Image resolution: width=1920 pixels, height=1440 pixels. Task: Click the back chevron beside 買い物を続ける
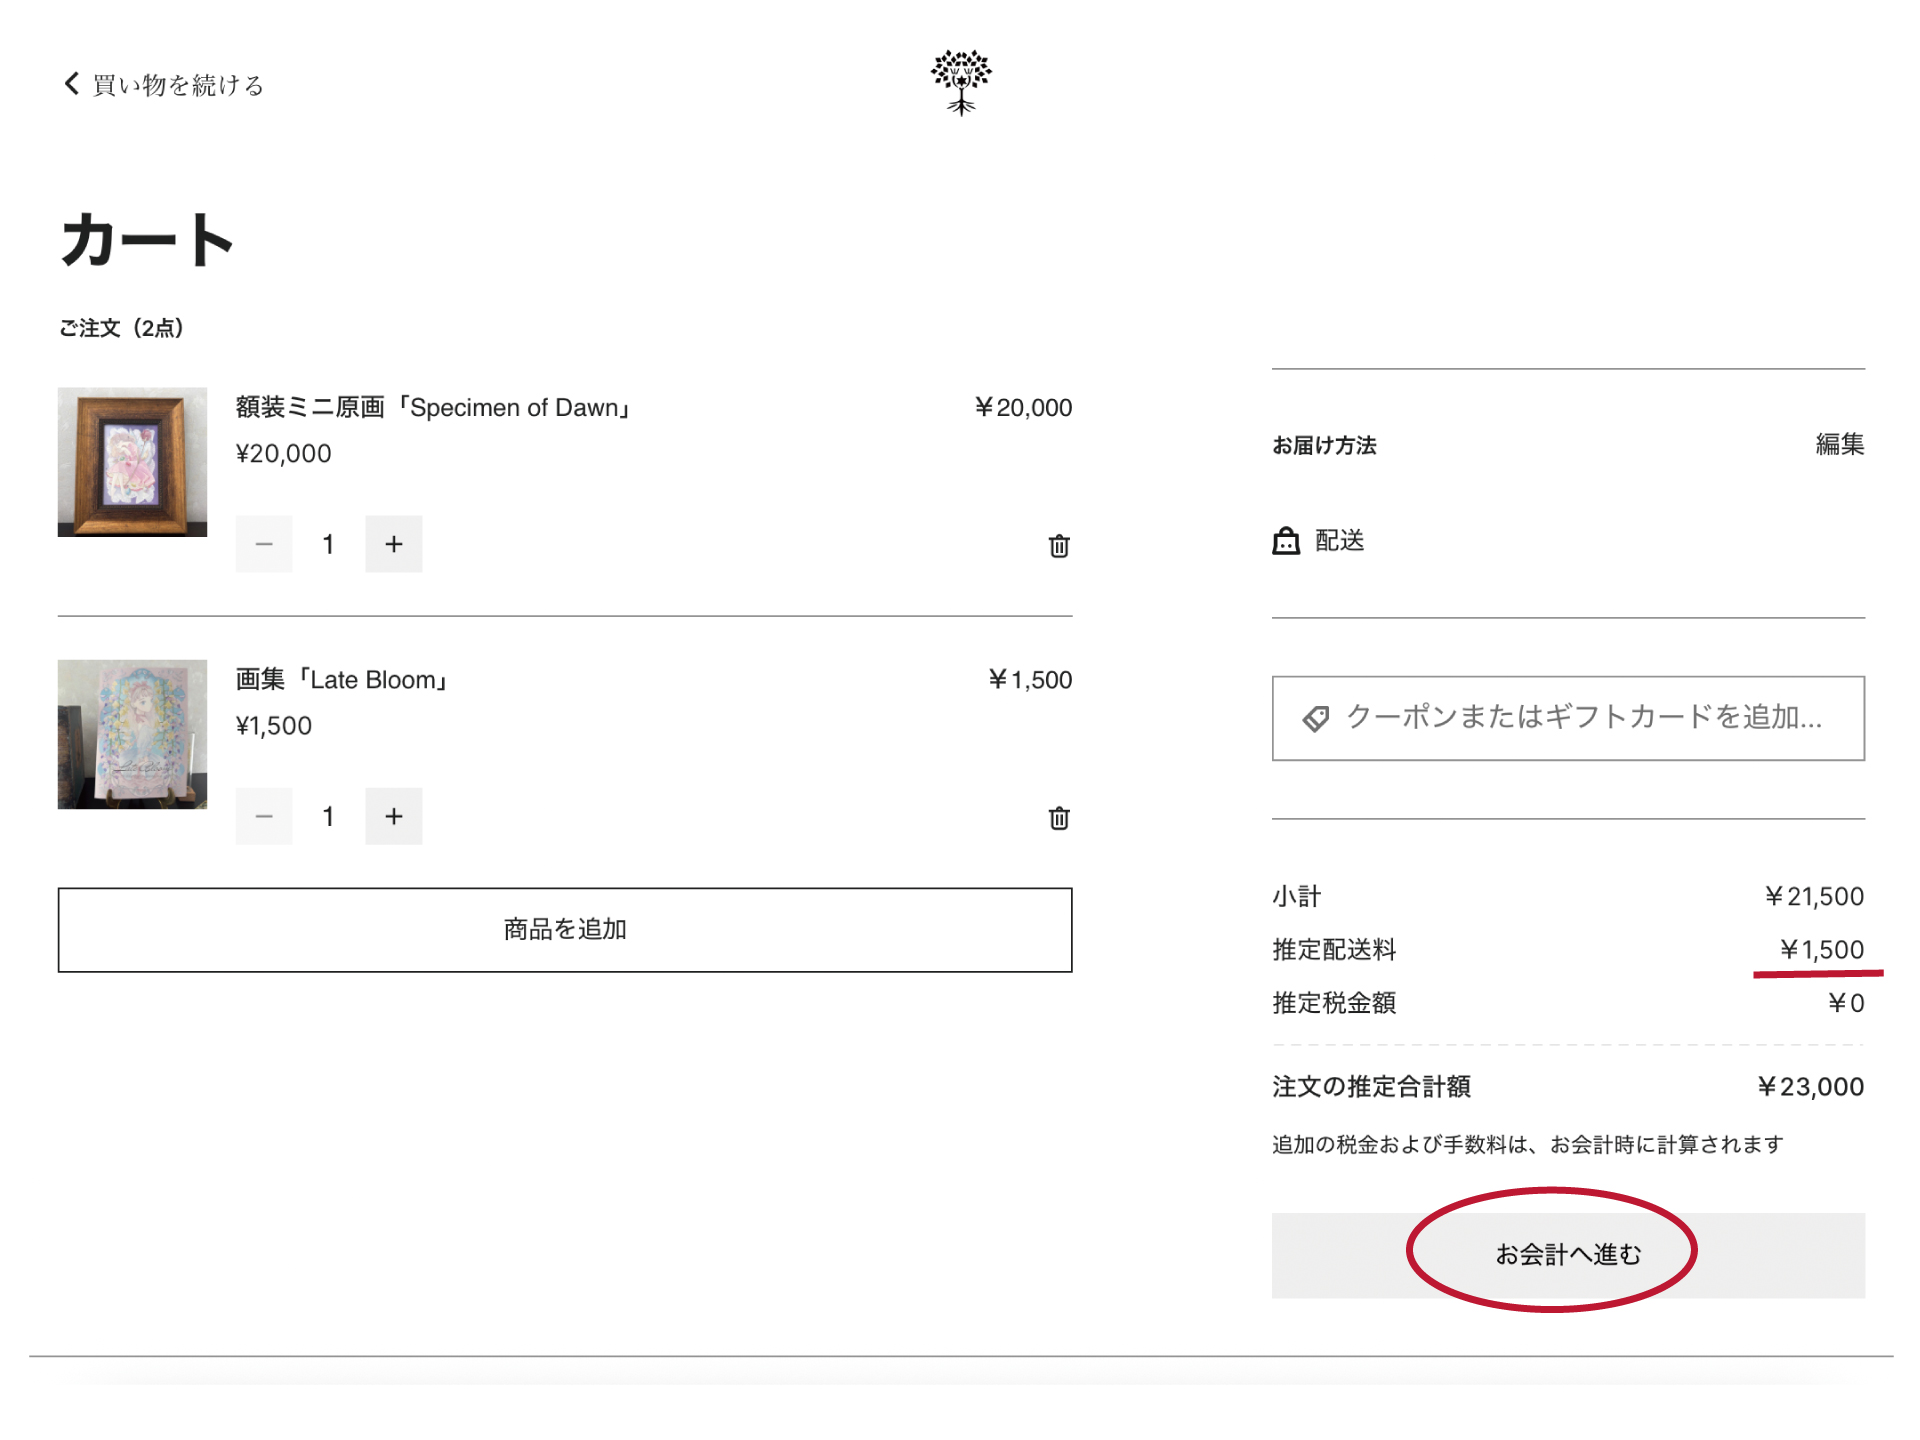click(x=71, y=84)
